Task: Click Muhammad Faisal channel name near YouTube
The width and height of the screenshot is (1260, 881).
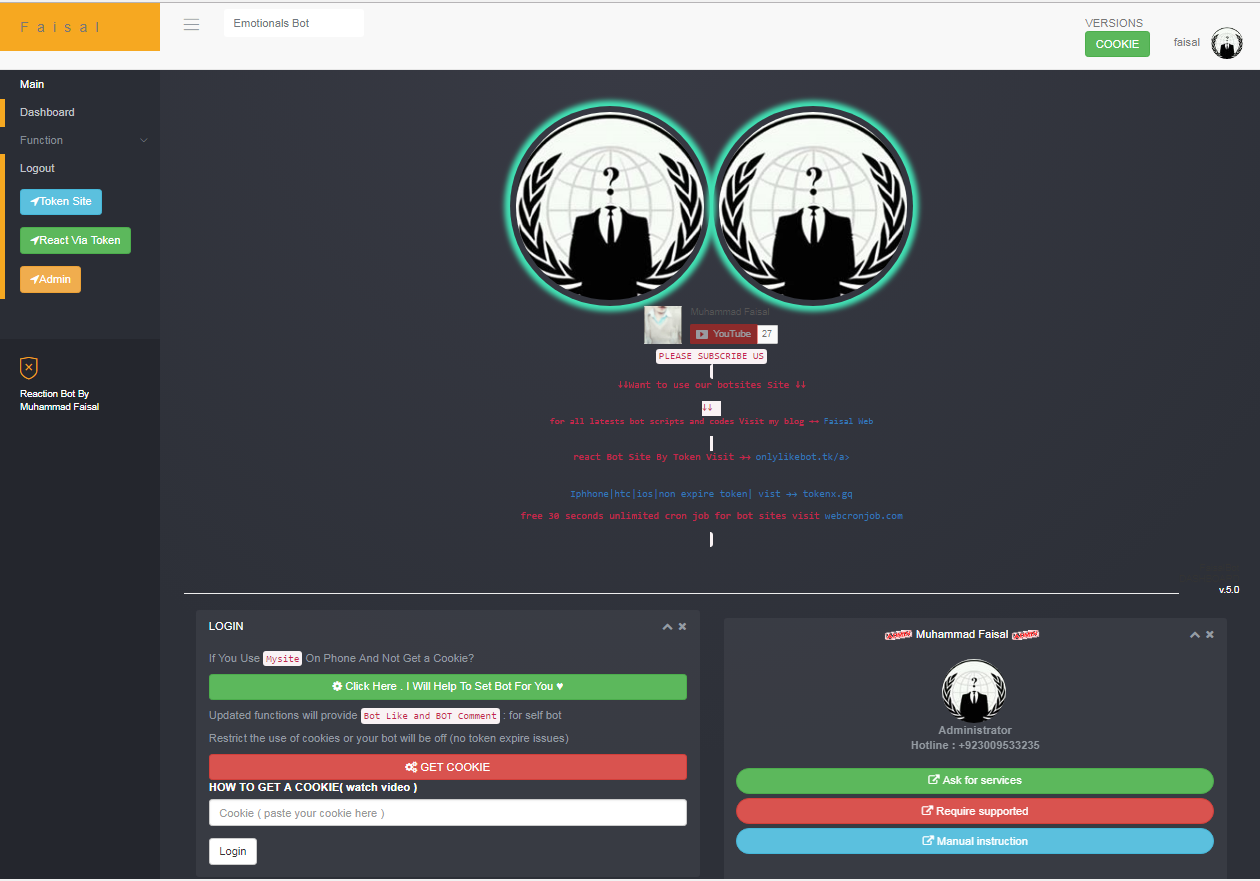Action: 730,312
